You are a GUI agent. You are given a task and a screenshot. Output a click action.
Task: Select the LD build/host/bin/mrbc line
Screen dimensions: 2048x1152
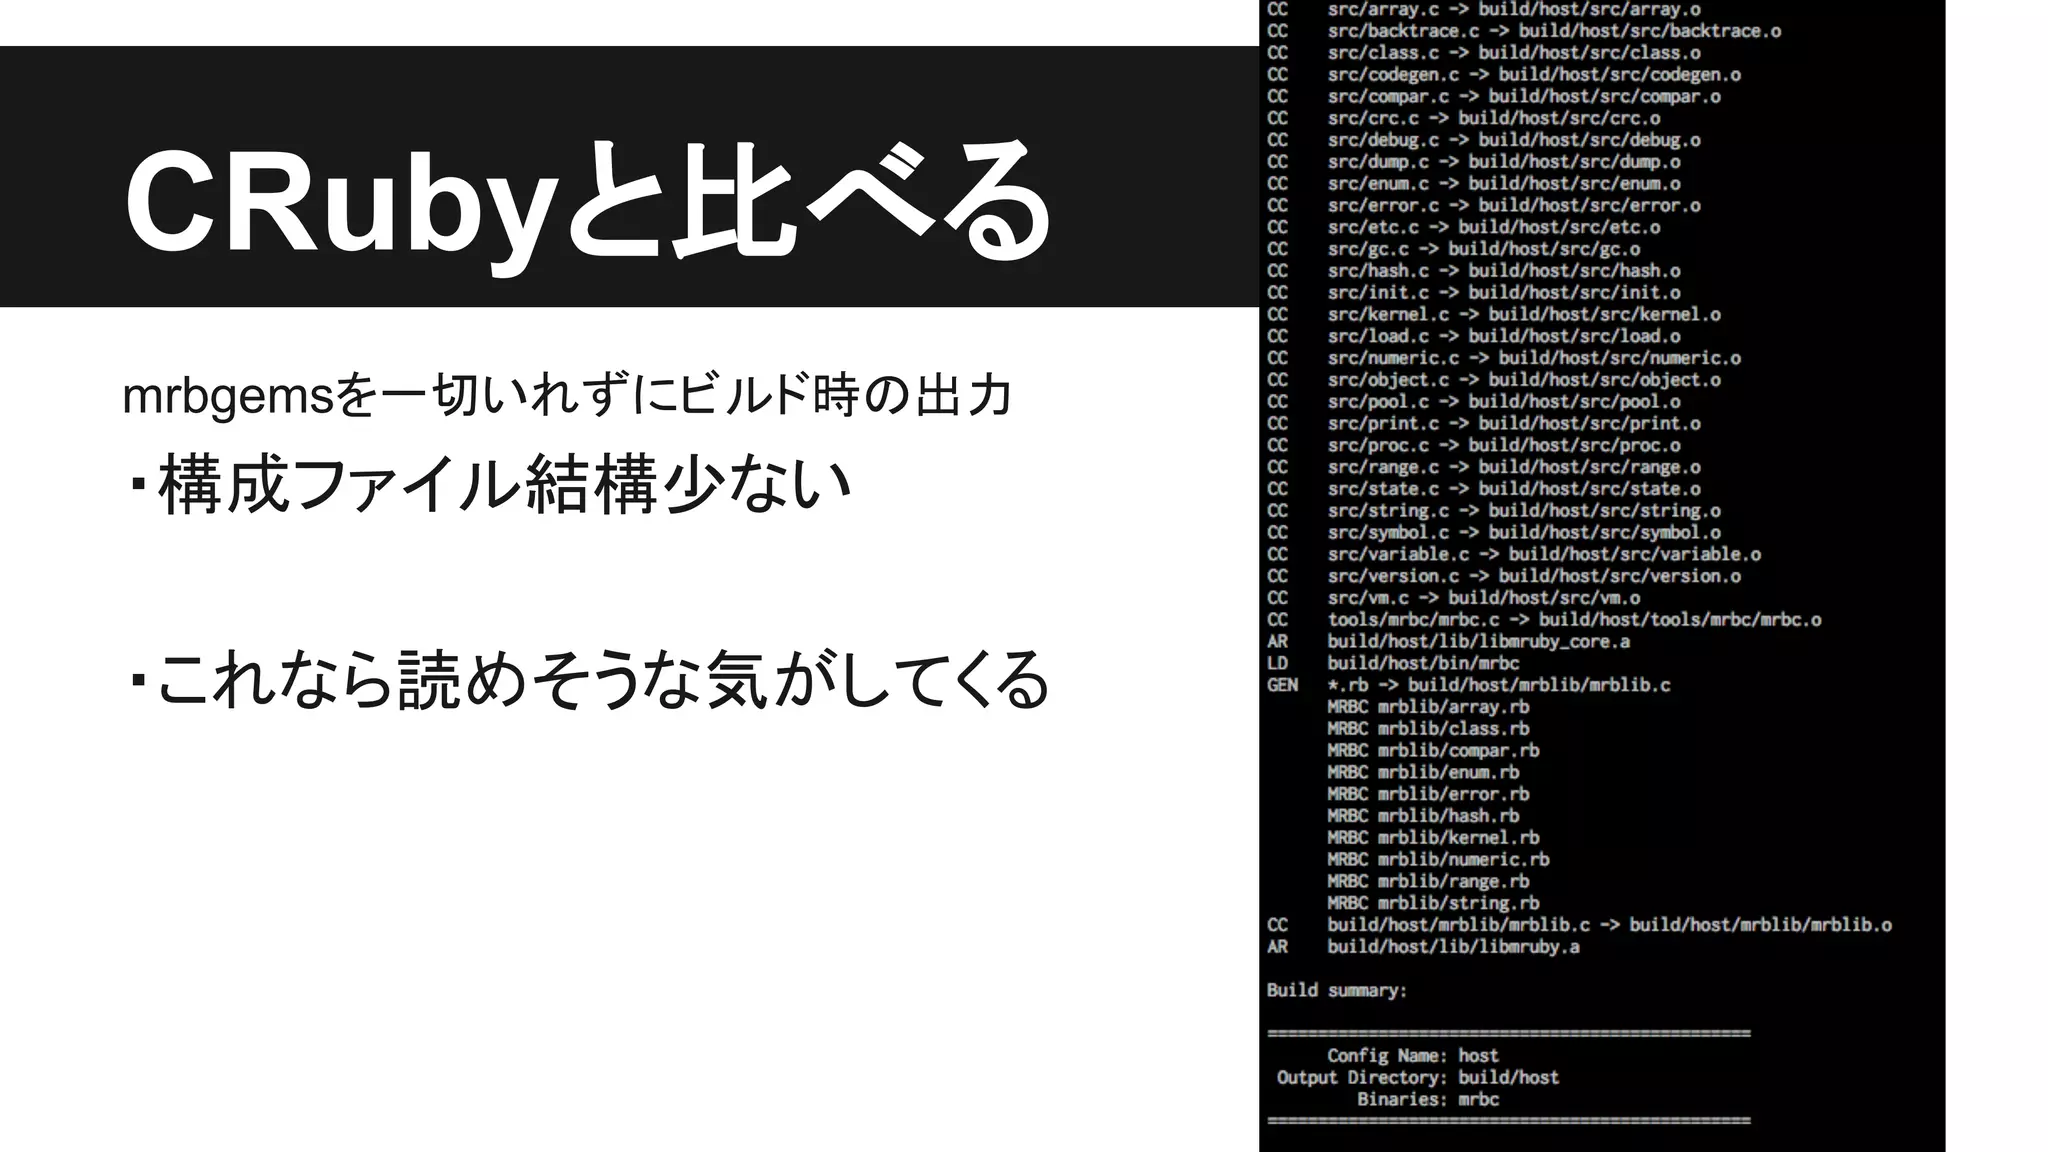(x=1393, y=663)
